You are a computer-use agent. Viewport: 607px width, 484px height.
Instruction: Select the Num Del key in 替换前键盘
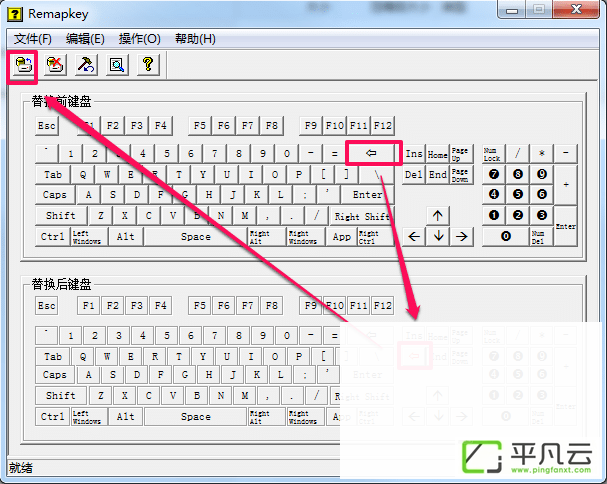542,236
